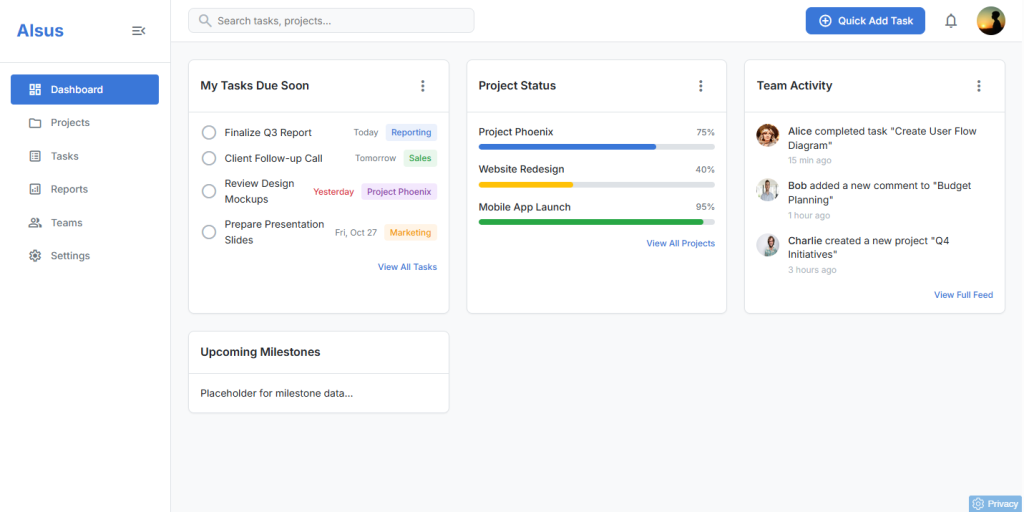The height and width of the screenshot is (512, 1024).
Task: Open the View All Projects link
Action: (680, 243)
